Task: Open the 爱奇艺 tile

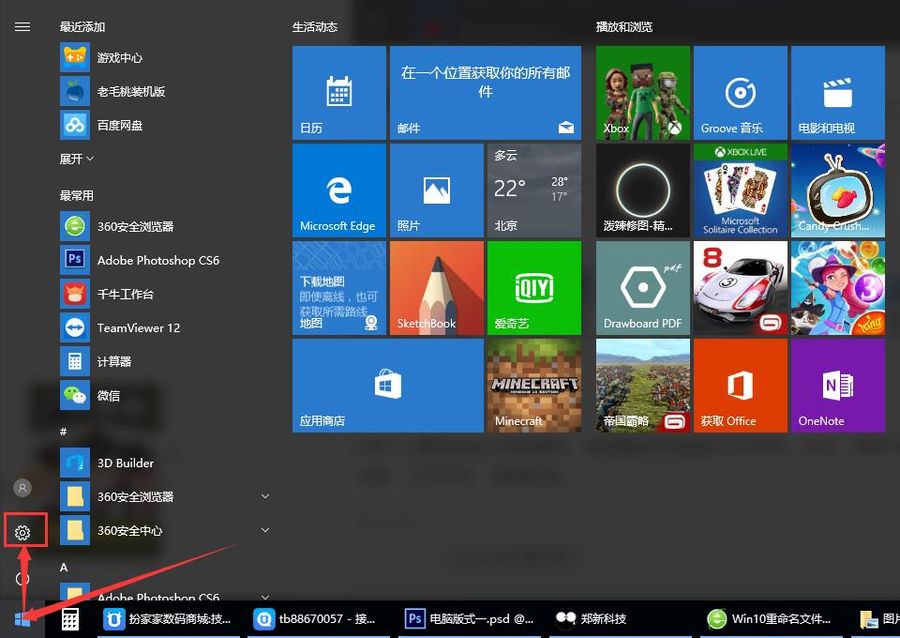Action: [x=534, y=288]
